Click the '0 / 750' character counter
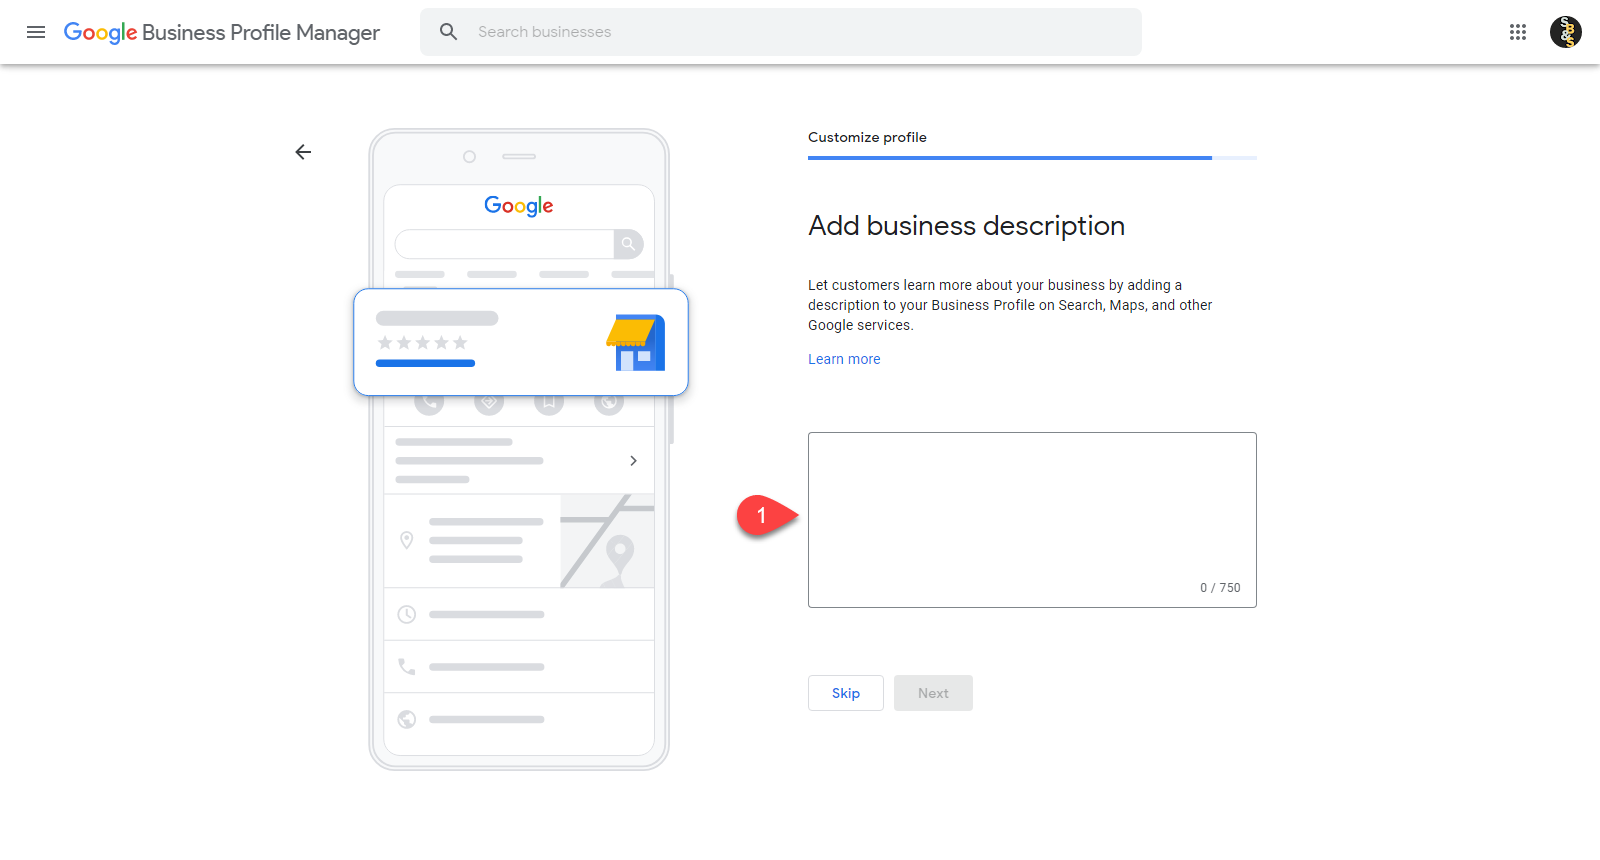1600x860 pixels. pos(1220,588)
